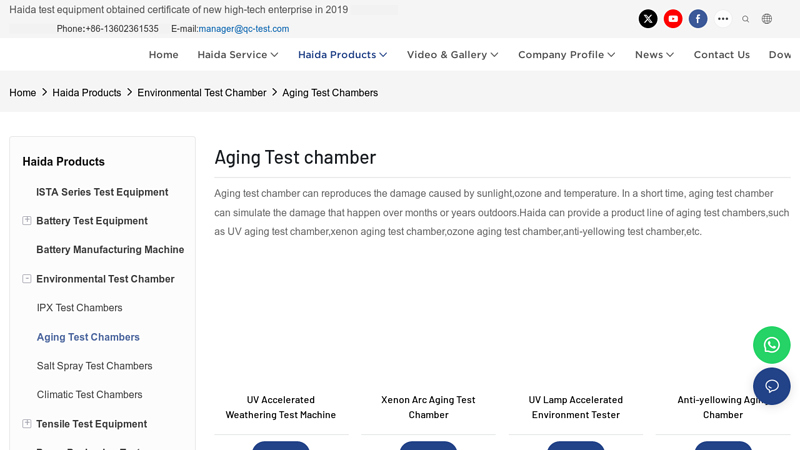Viewport: 800px width, 450px height.
Task: Open the Facebook page icon
Action: [698, 19]
